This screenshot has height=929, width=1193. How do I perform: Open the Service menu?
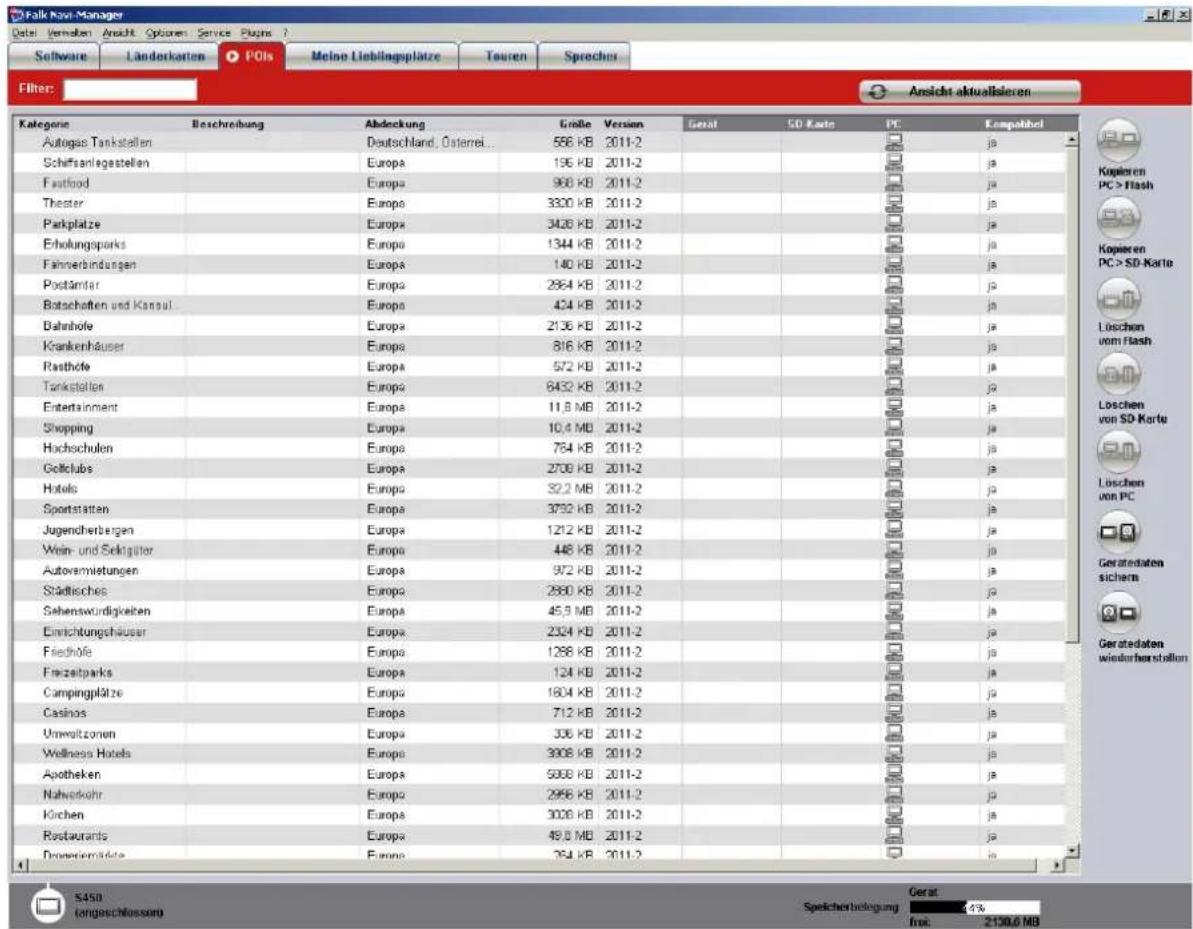(x=214, y=33)
